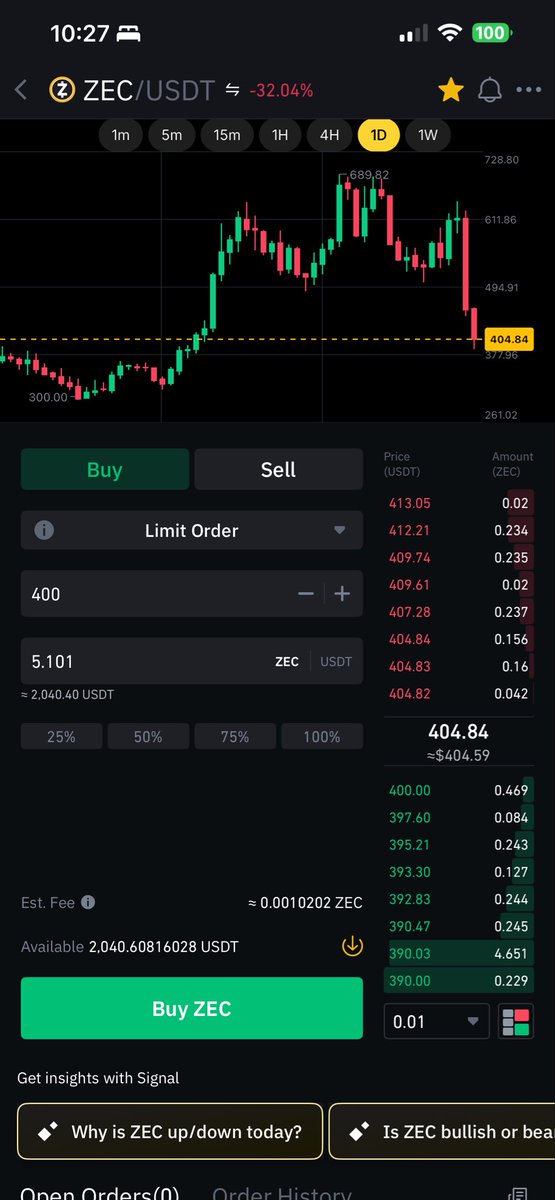Tap the bid price 390.47
This screenshot has width=555, height=1200.
(x=409, y=926)
